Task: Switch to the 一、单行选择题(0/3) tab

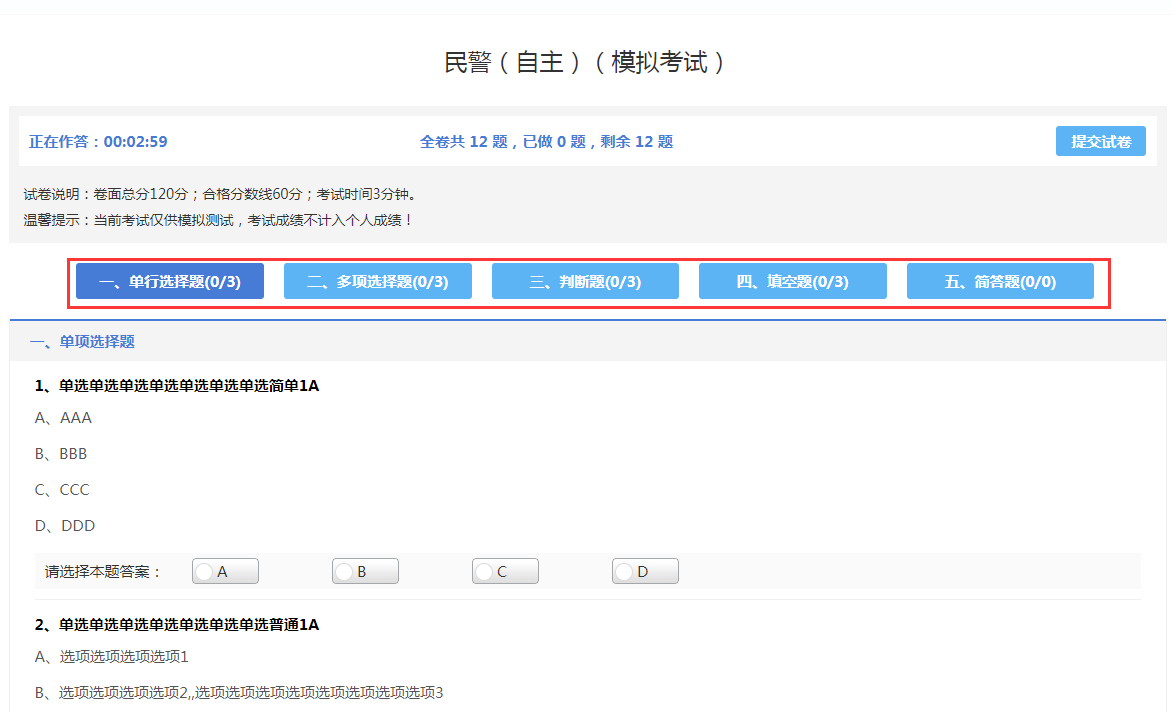Action: click(x=170, y=282)
